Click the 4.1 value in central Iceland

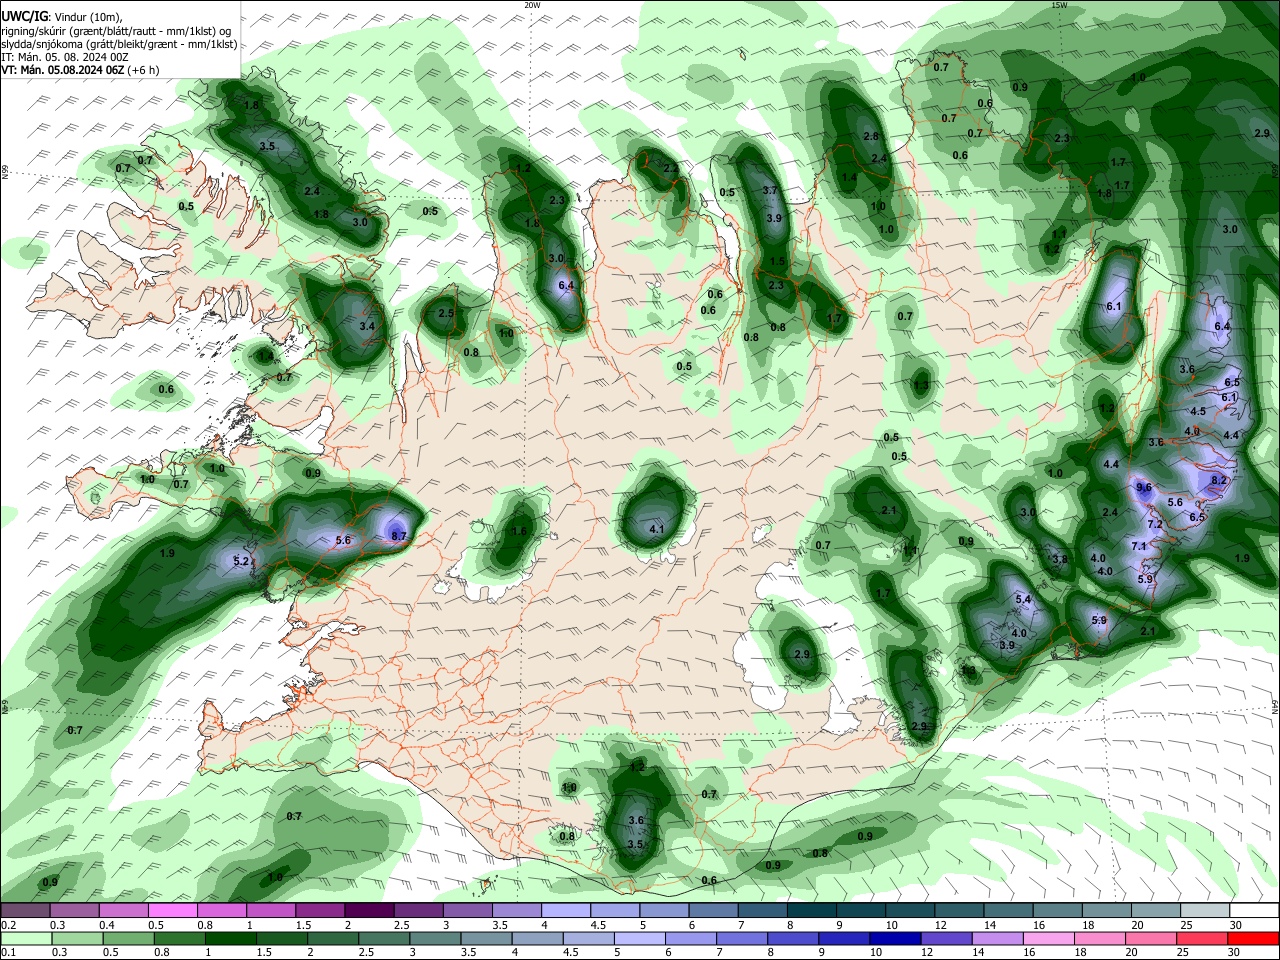pyautogui.click(x=657, y=529)
